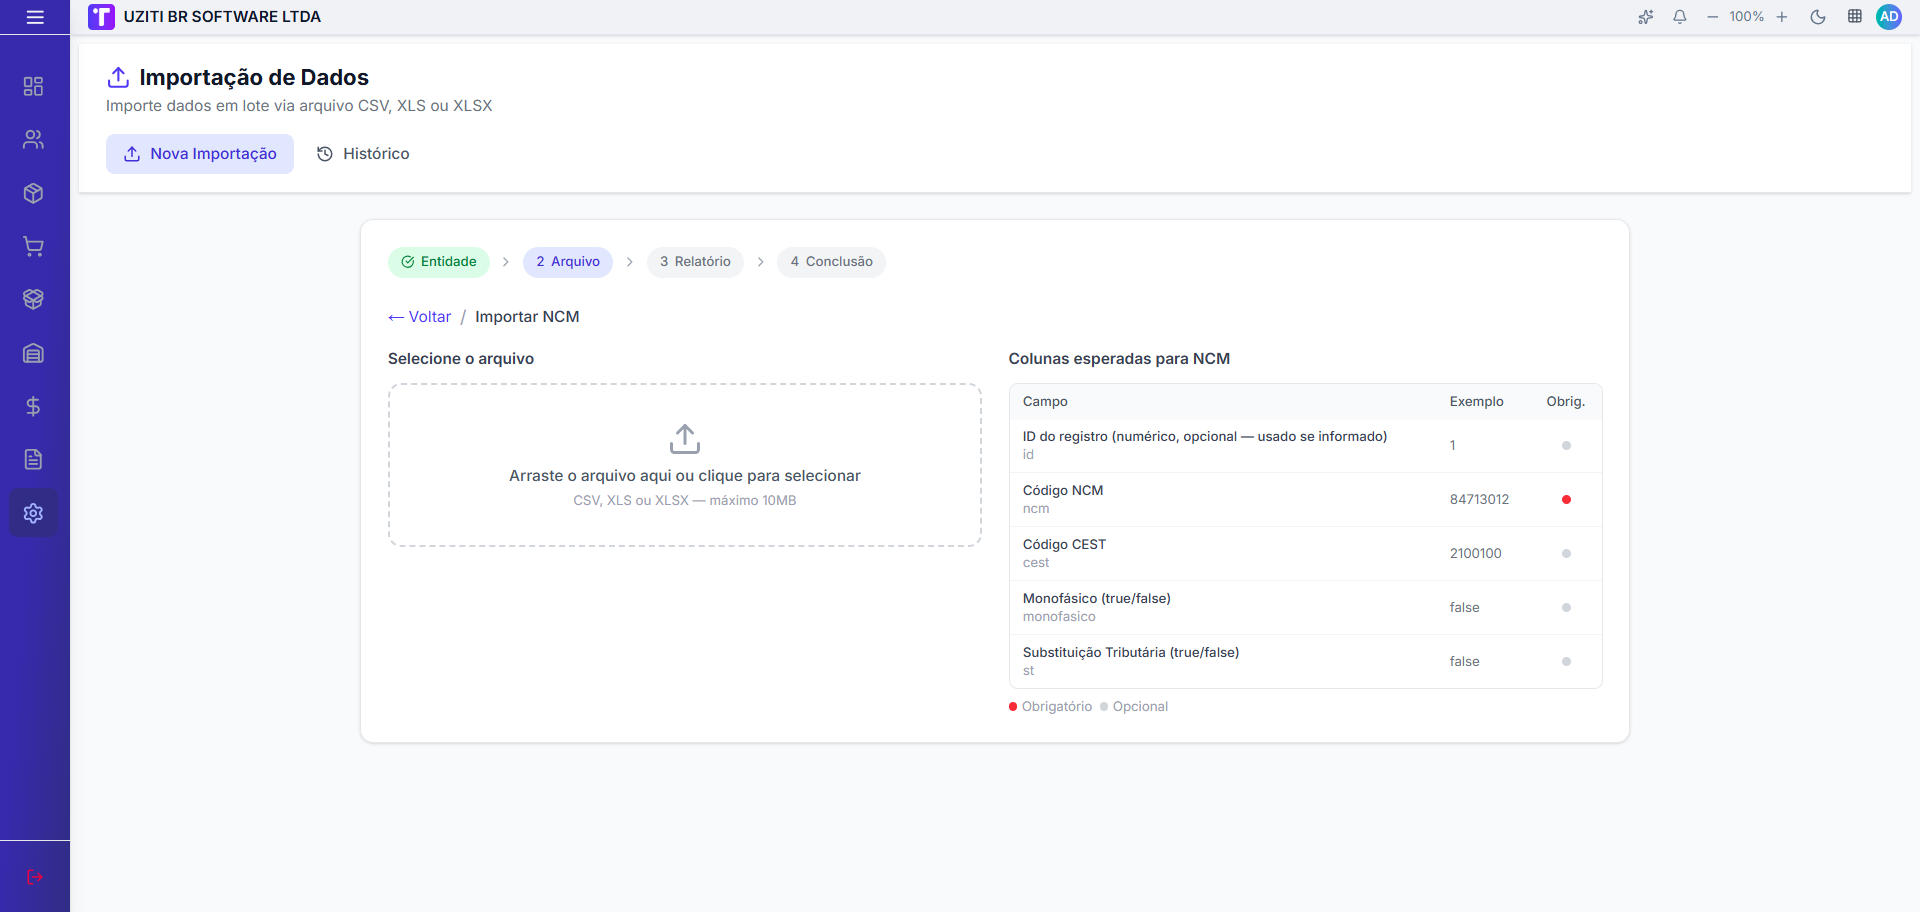Open the users/people sidebar icon
1920x912 pixels.
(x=33, y=140)
